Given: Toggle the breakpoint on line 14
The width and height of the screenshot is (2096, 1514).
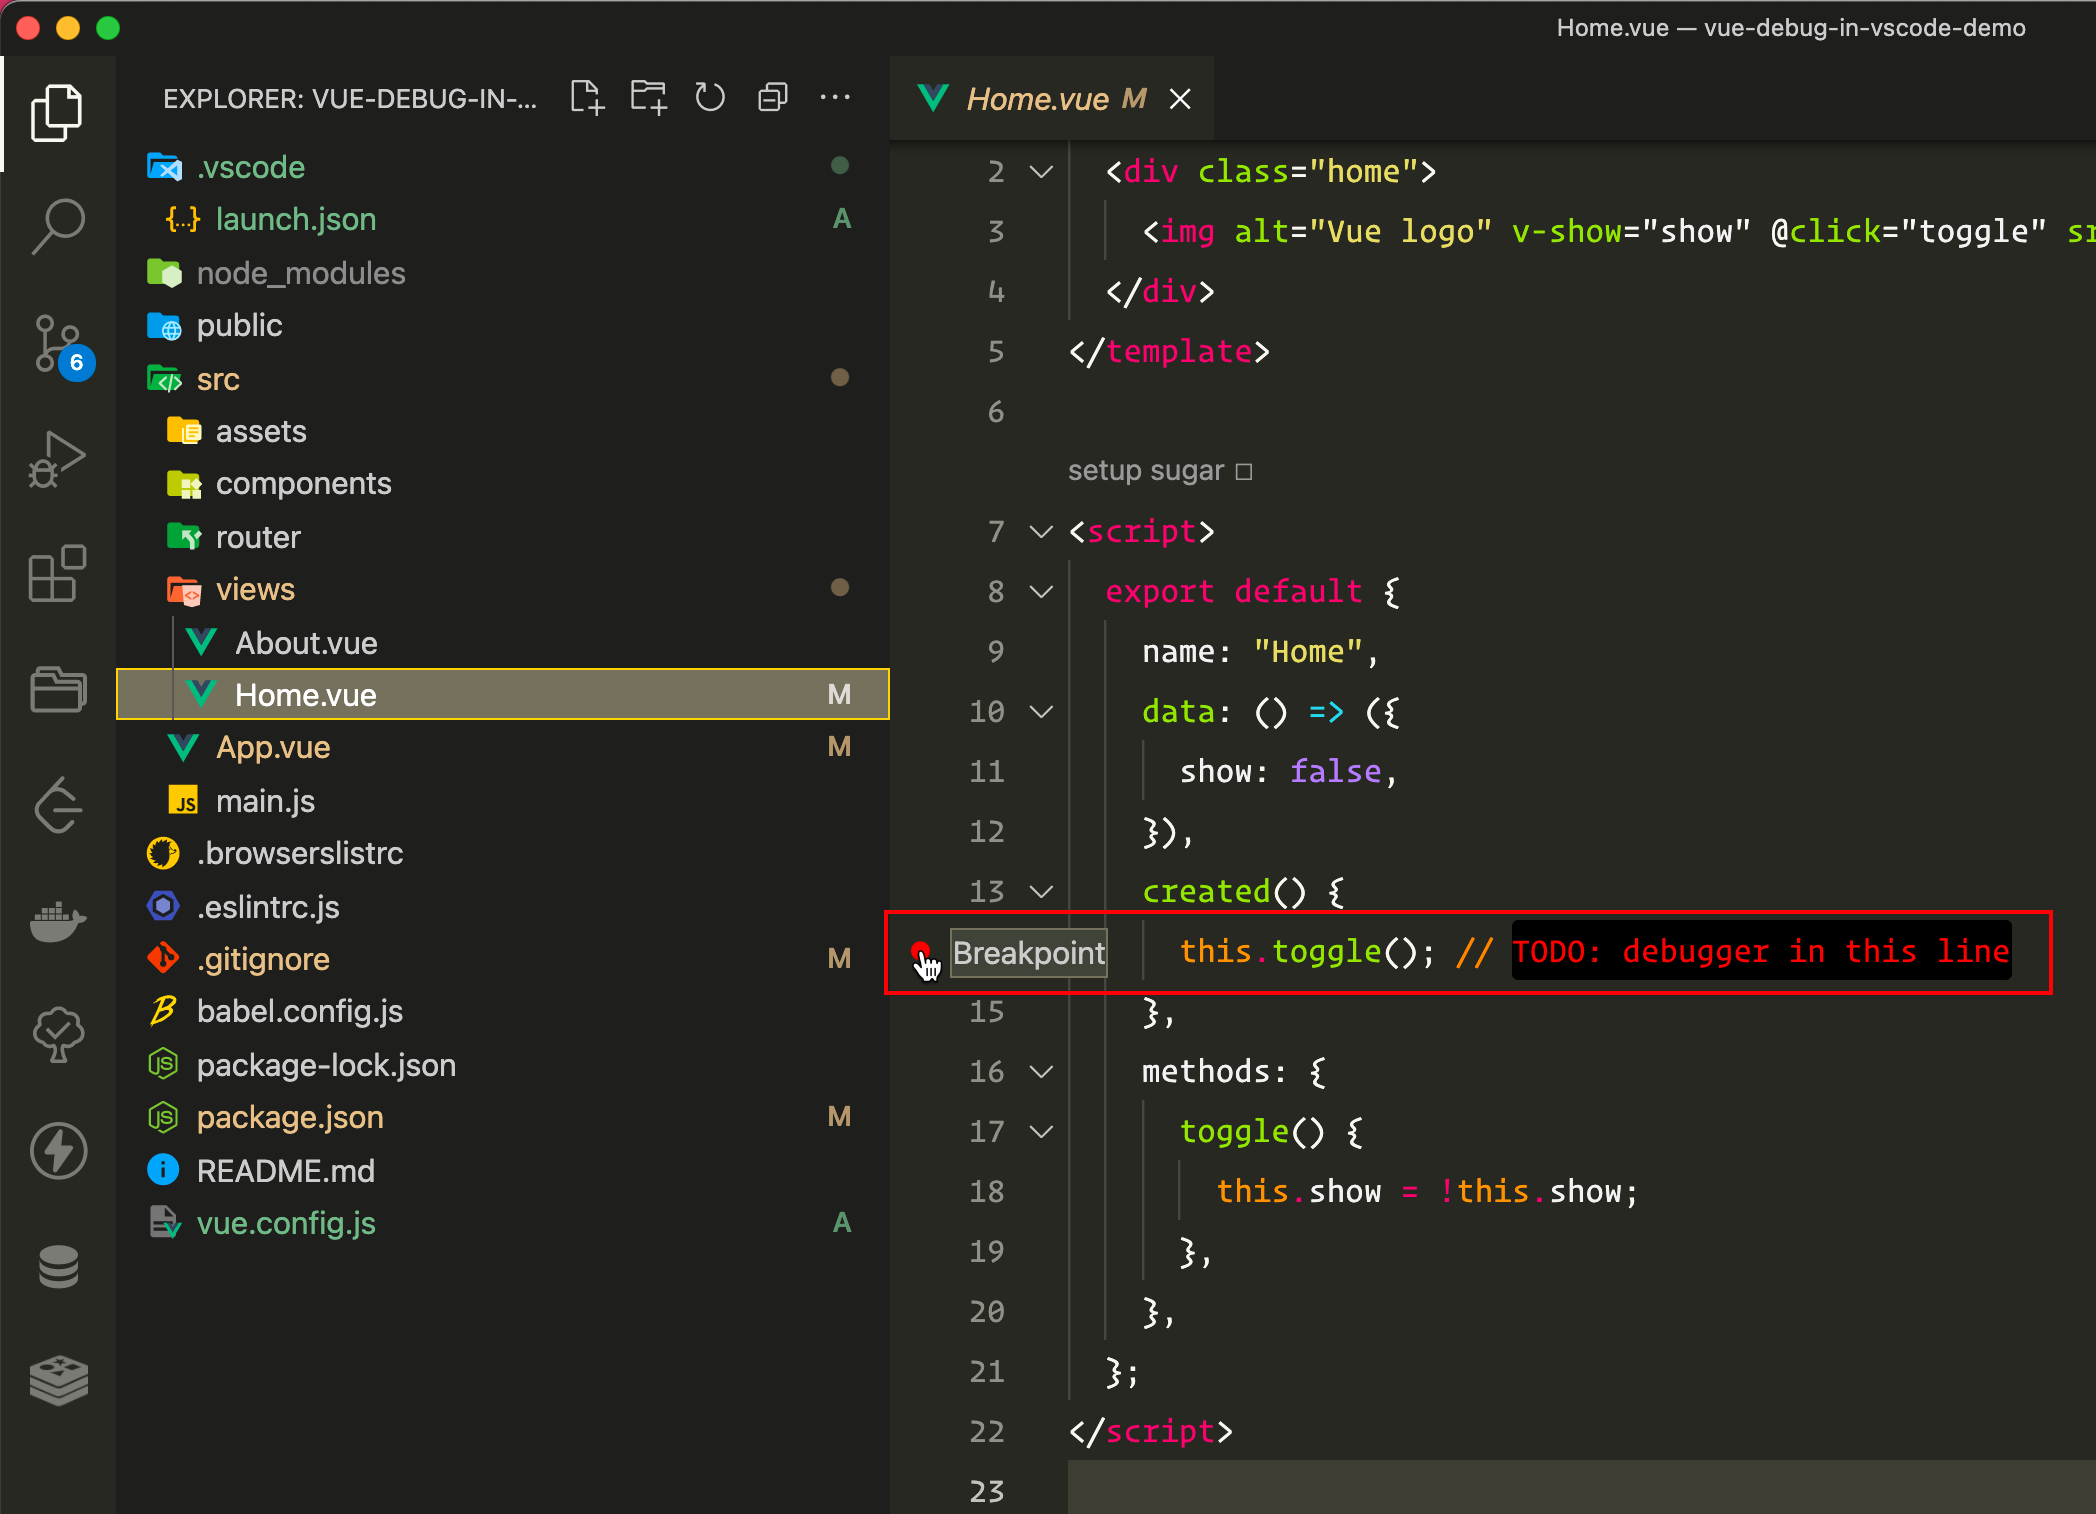Looking at the screenshot, I should [920, 950].
